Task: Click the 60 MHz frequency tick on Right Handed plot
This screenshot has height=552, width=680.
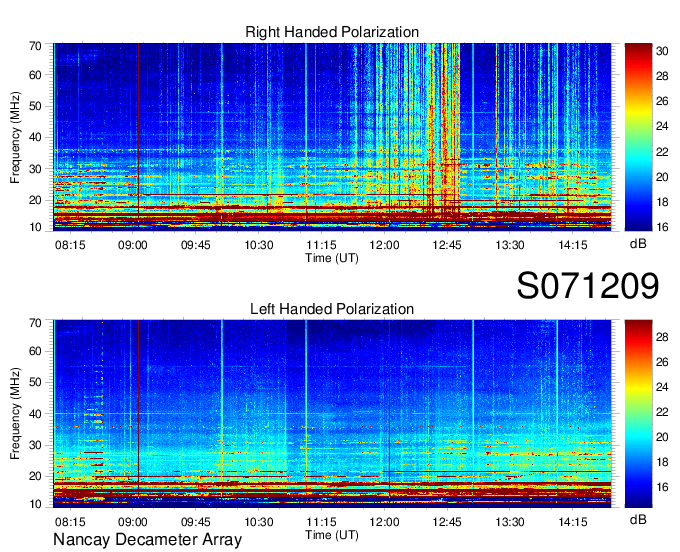Action: (35, 75)
